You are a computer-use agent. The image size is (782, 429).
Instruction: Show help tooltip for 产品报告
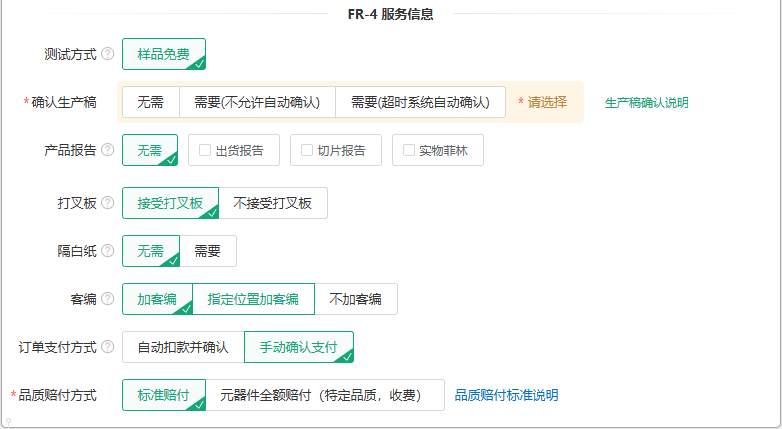coord(108,150)
